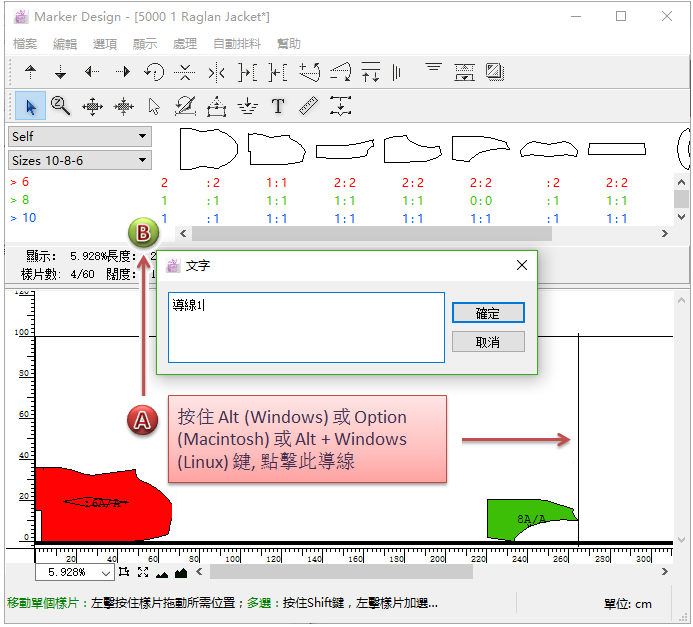Select the ruler measure tool

[x=308, y=105]
